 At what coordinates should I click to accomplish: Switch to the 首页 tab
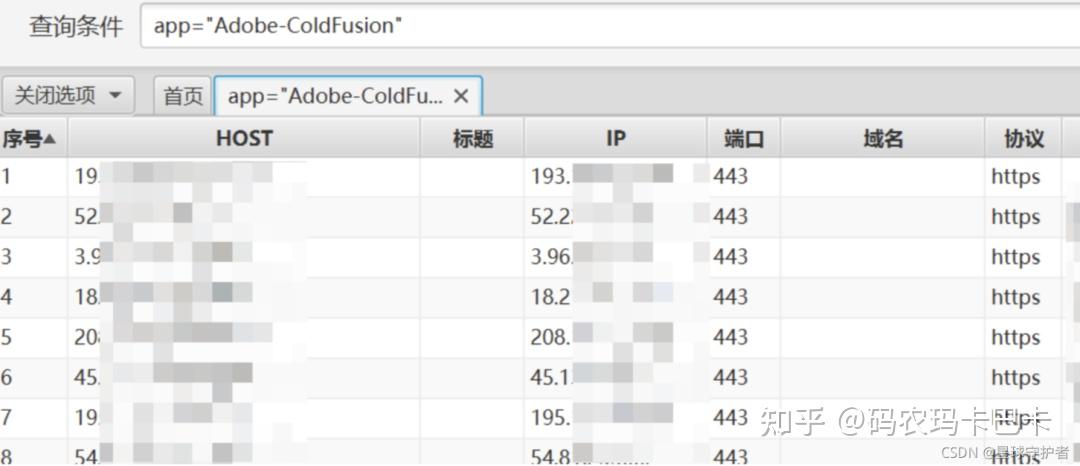[183, 96]
